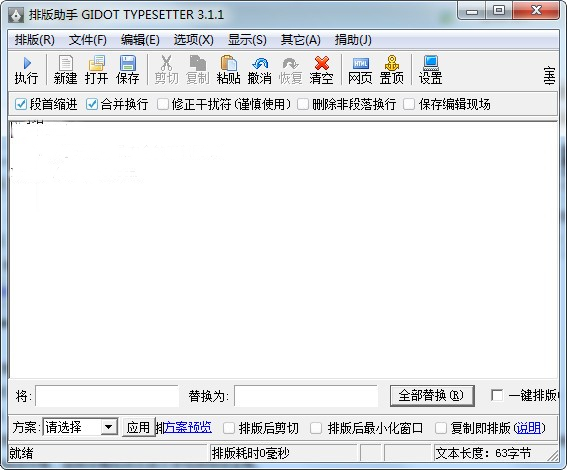
Task: Enable 排版后剪切 checkbox
Action: point(229,428)
